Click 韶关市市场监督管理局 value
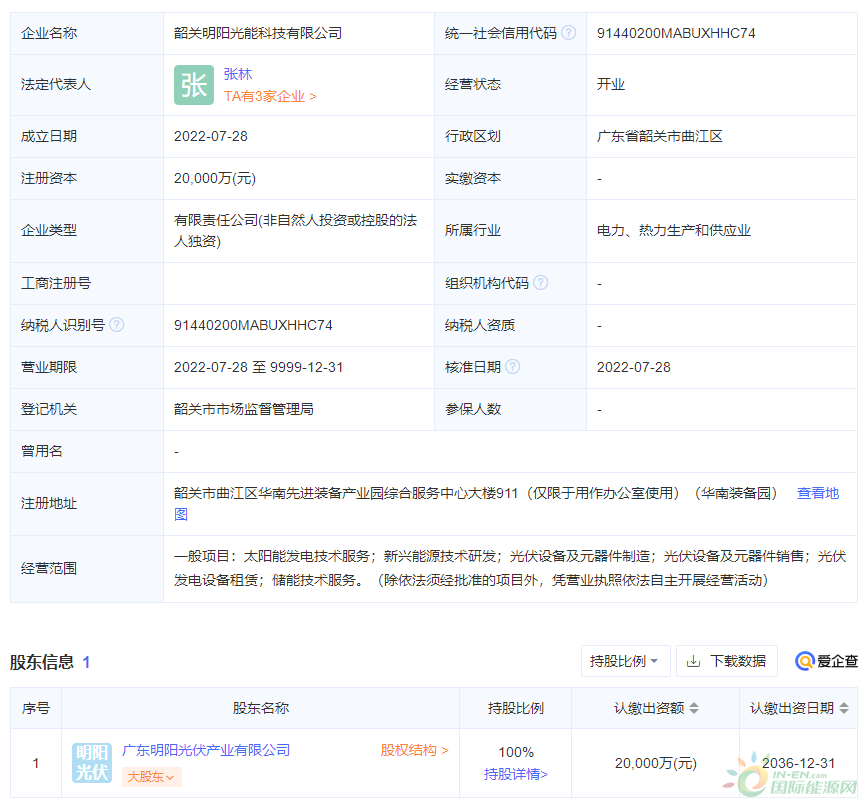Viewport: 862px width, 802px height. click(x=244, y=409)
